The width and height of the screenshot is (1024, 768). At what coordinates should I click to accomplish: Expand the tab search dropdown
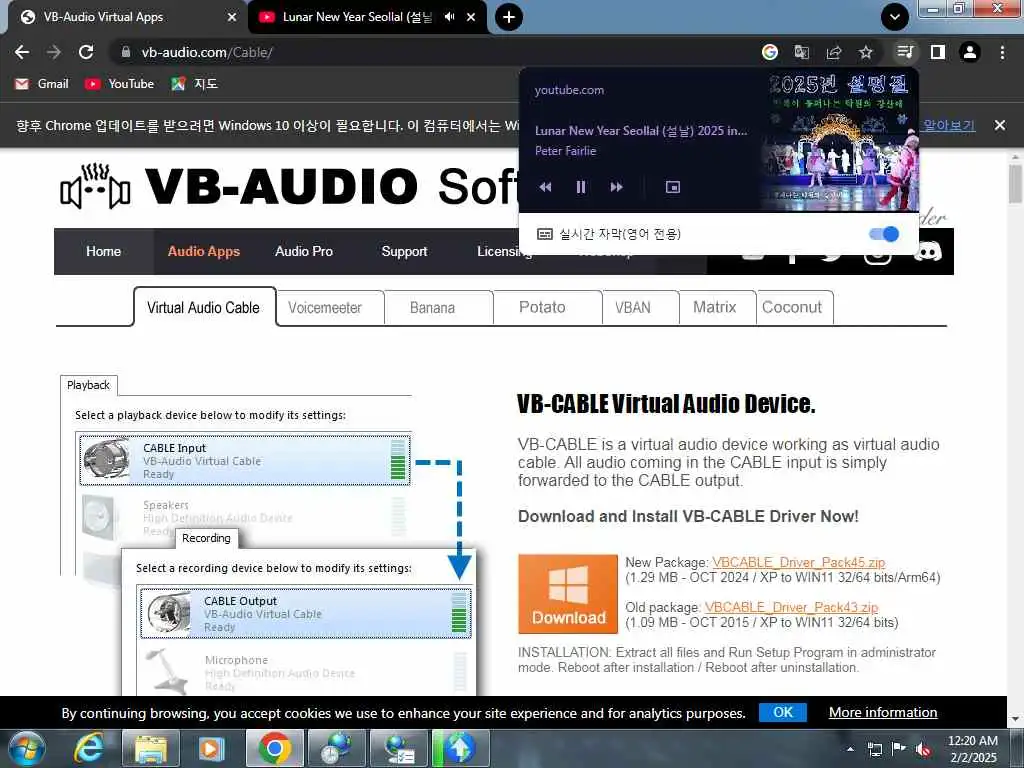895,17
